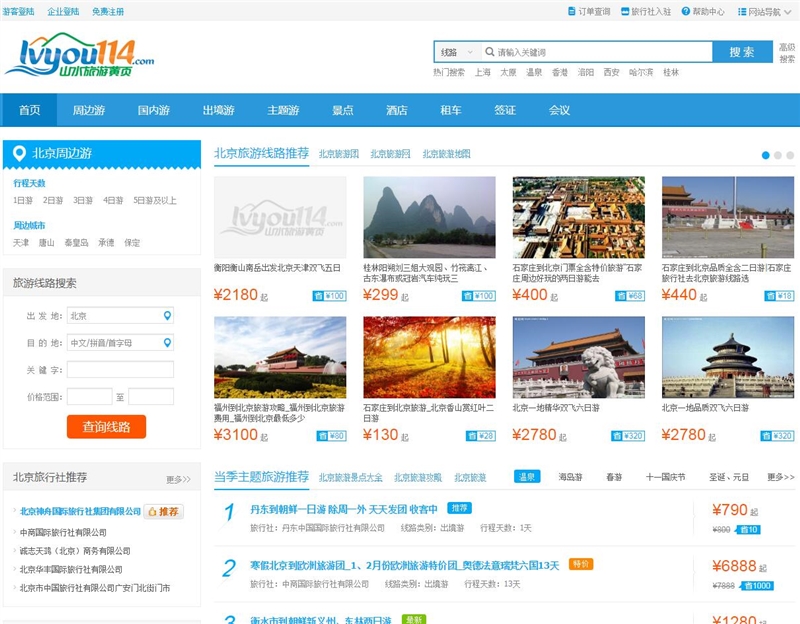
Task: Click the 订单查询 order inquiry icon
Action: click(x=571, y=11)
